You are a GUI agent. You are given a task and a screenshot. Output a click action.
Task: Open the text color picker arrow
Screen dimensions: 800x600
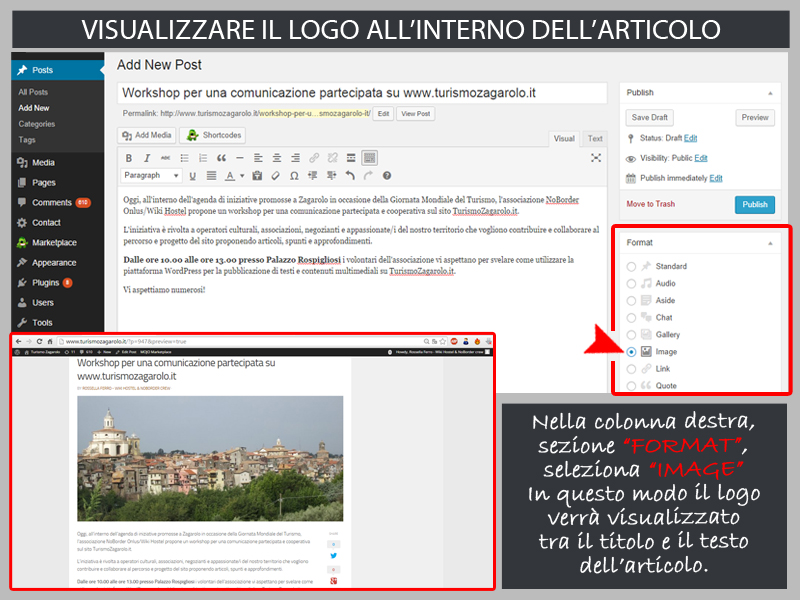(x=242, y=176)
